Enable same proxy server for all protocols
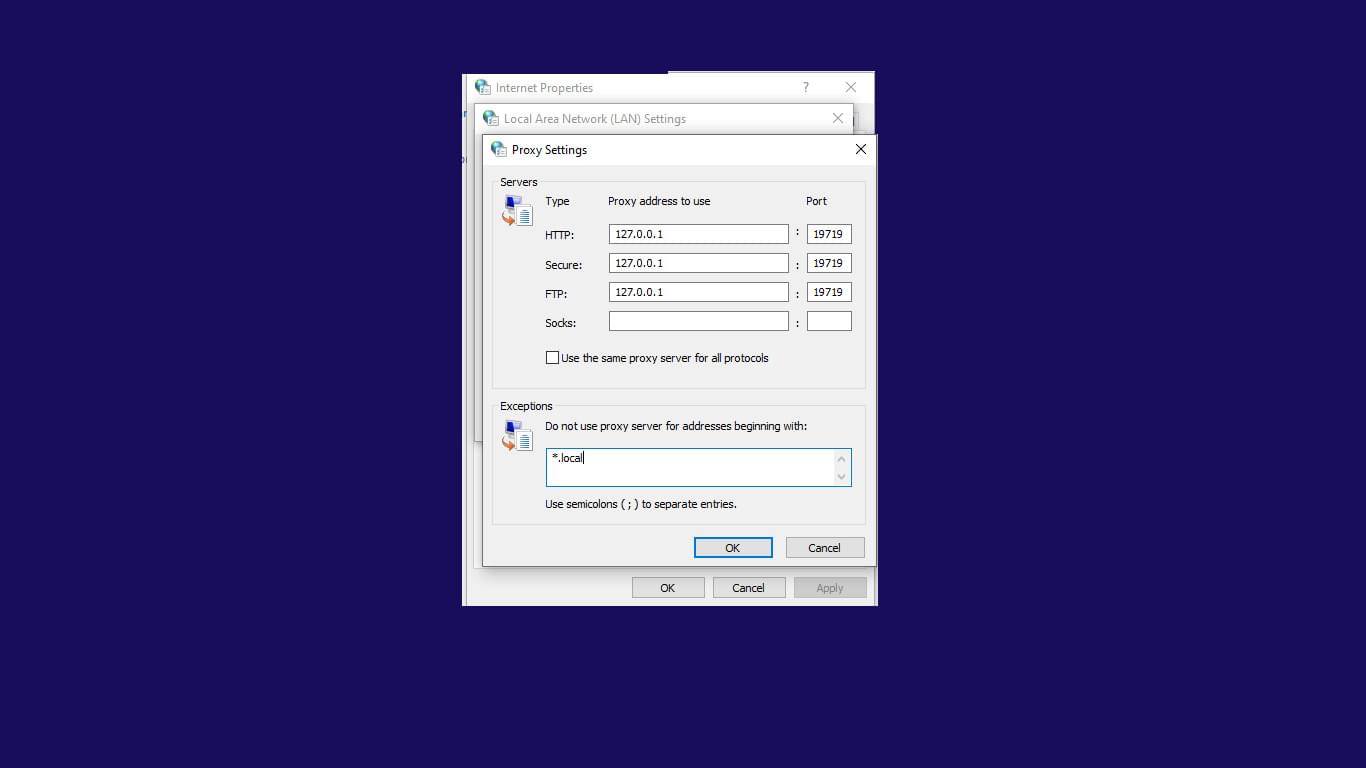 tap(552, 357)
